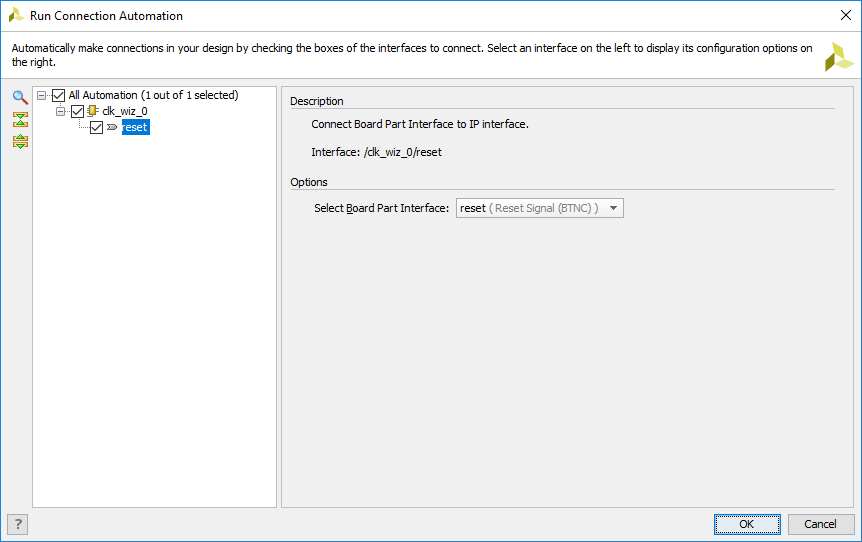Click the Vivado logo in title bar

tap(16, 15)
